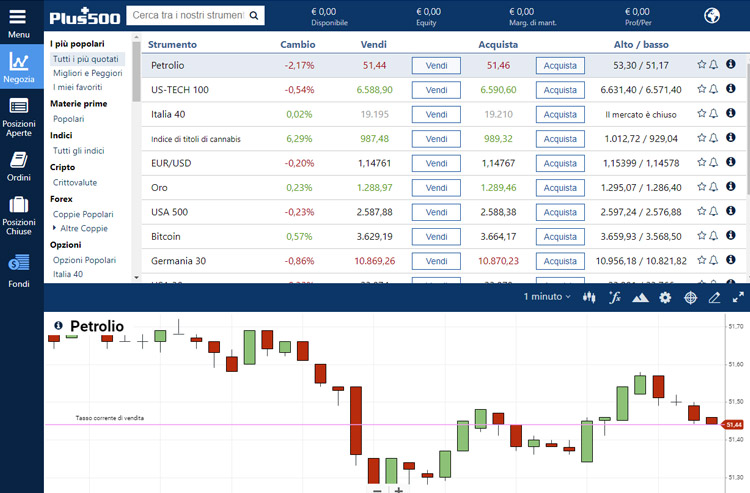Open info icon for Bitcoin row
750x493 pixels.
tap(730, 235)
